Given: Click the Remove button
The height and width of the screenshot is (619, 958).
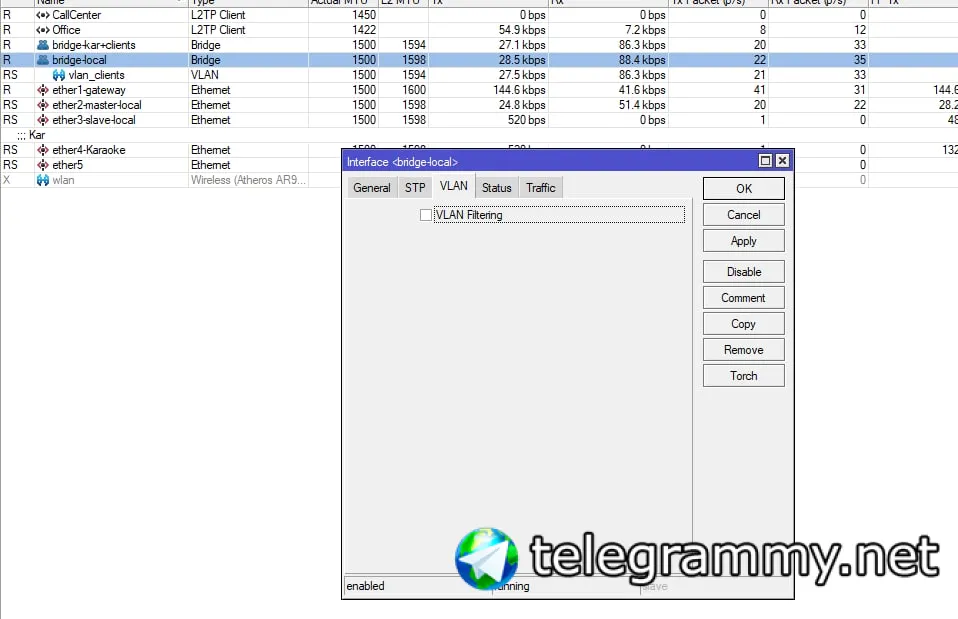Looking at the screenshot, I should tap(744, 350).
